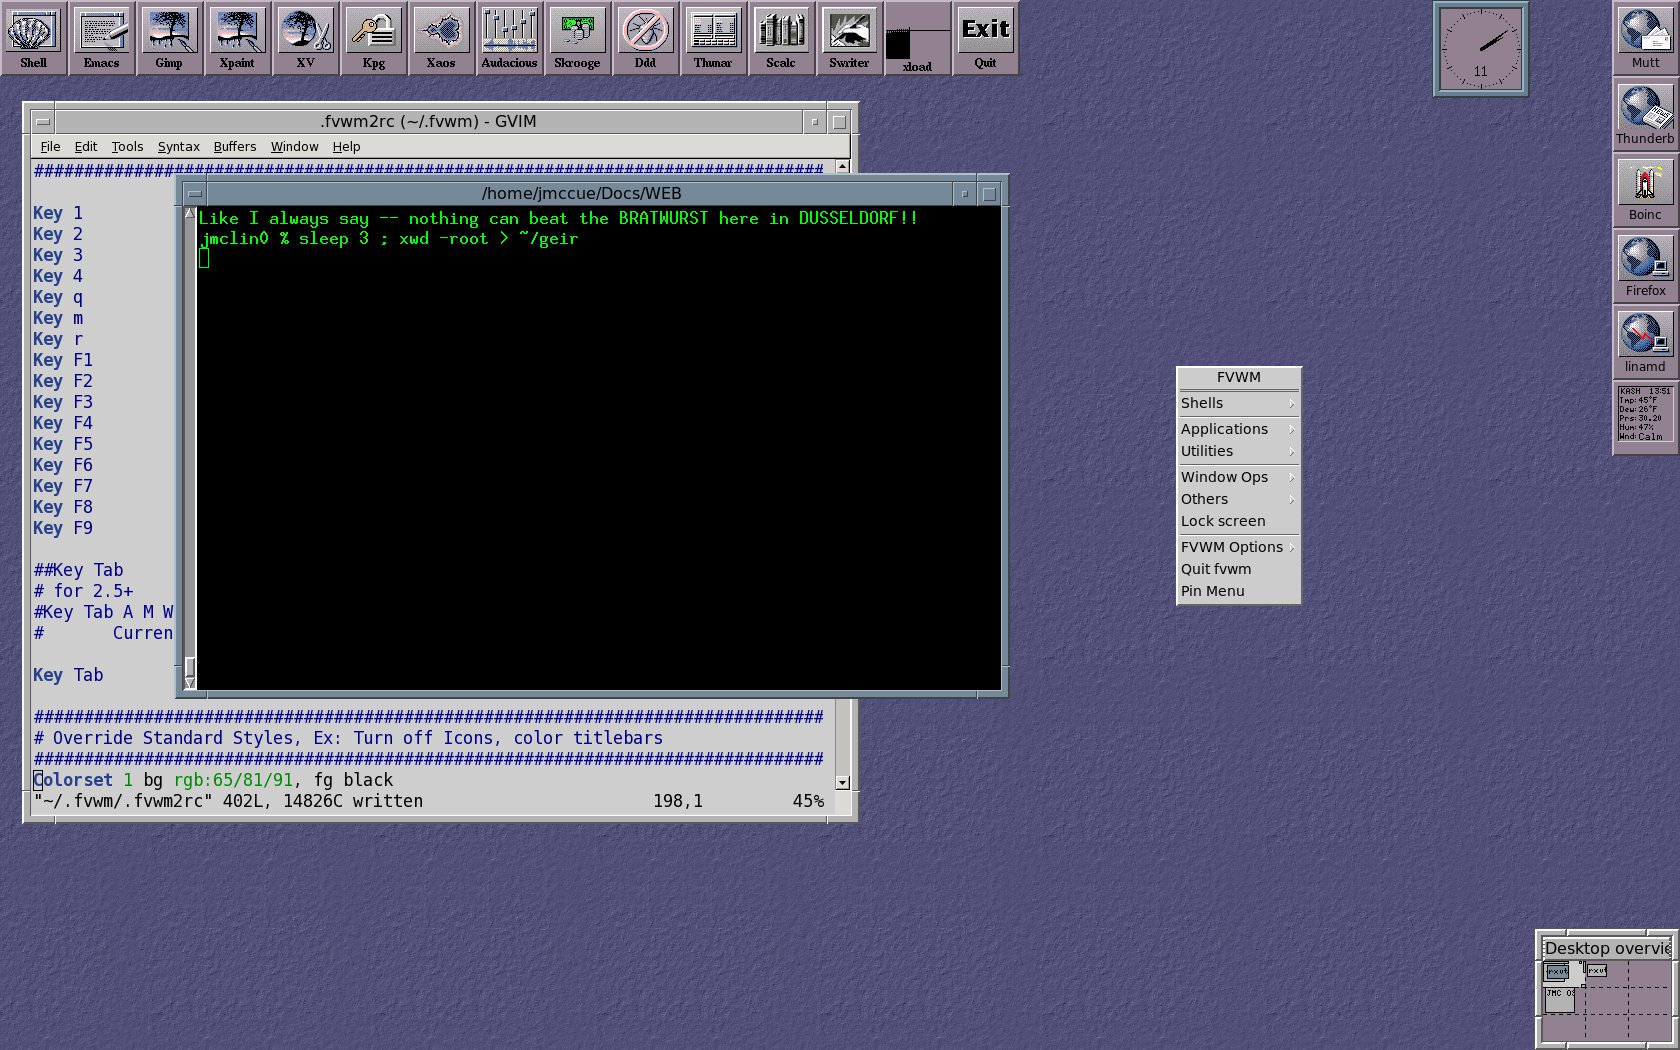Click GVIM scrollbar up arrow
Screen dimensions: 1680x1050
(x=843, y=166)
